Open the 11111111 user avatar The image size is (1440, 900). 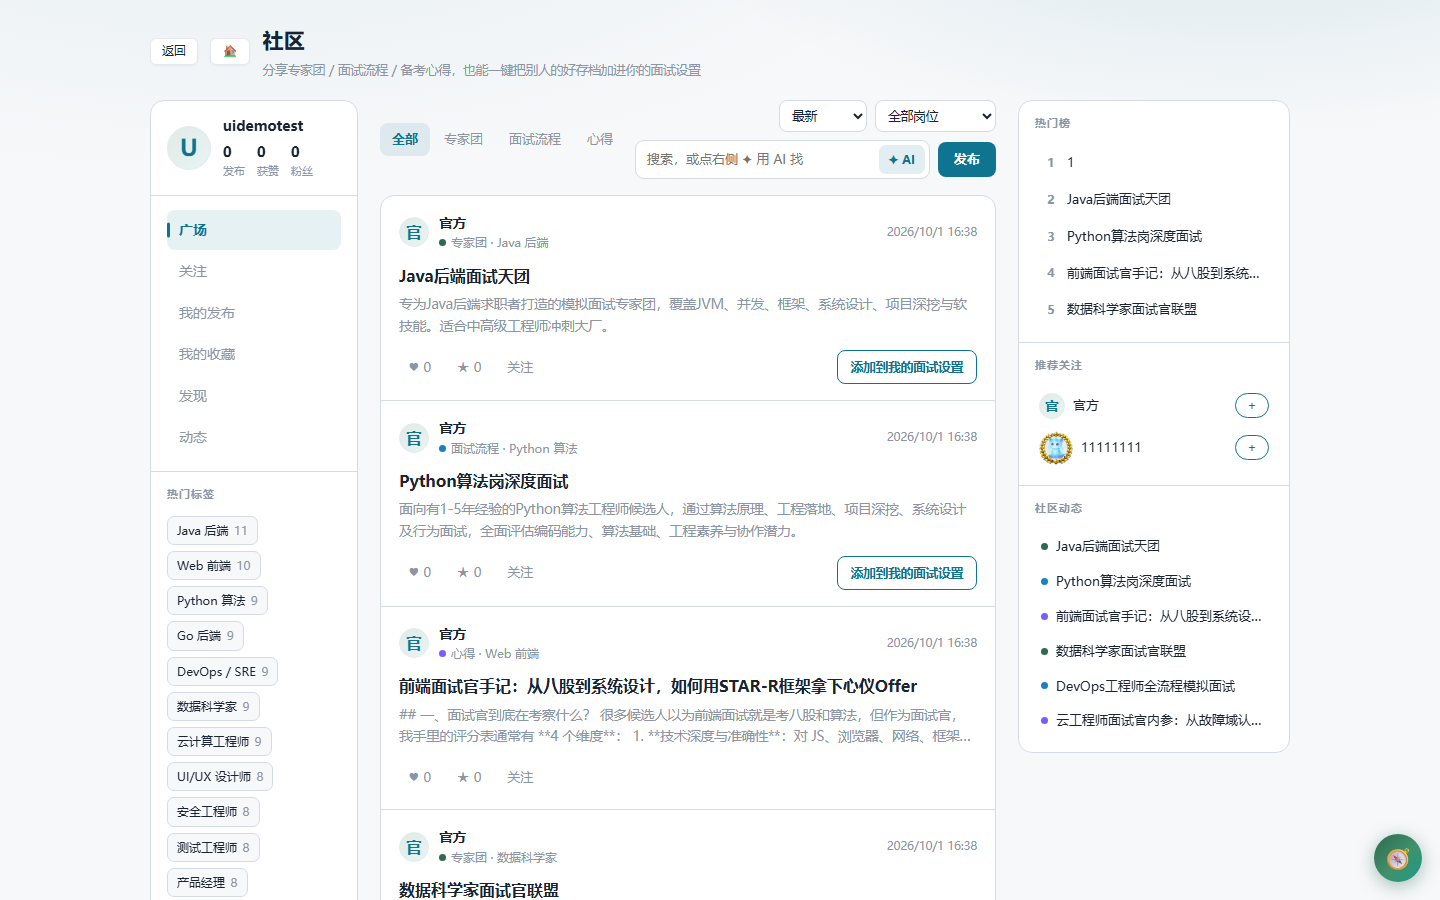[1055, 448]
